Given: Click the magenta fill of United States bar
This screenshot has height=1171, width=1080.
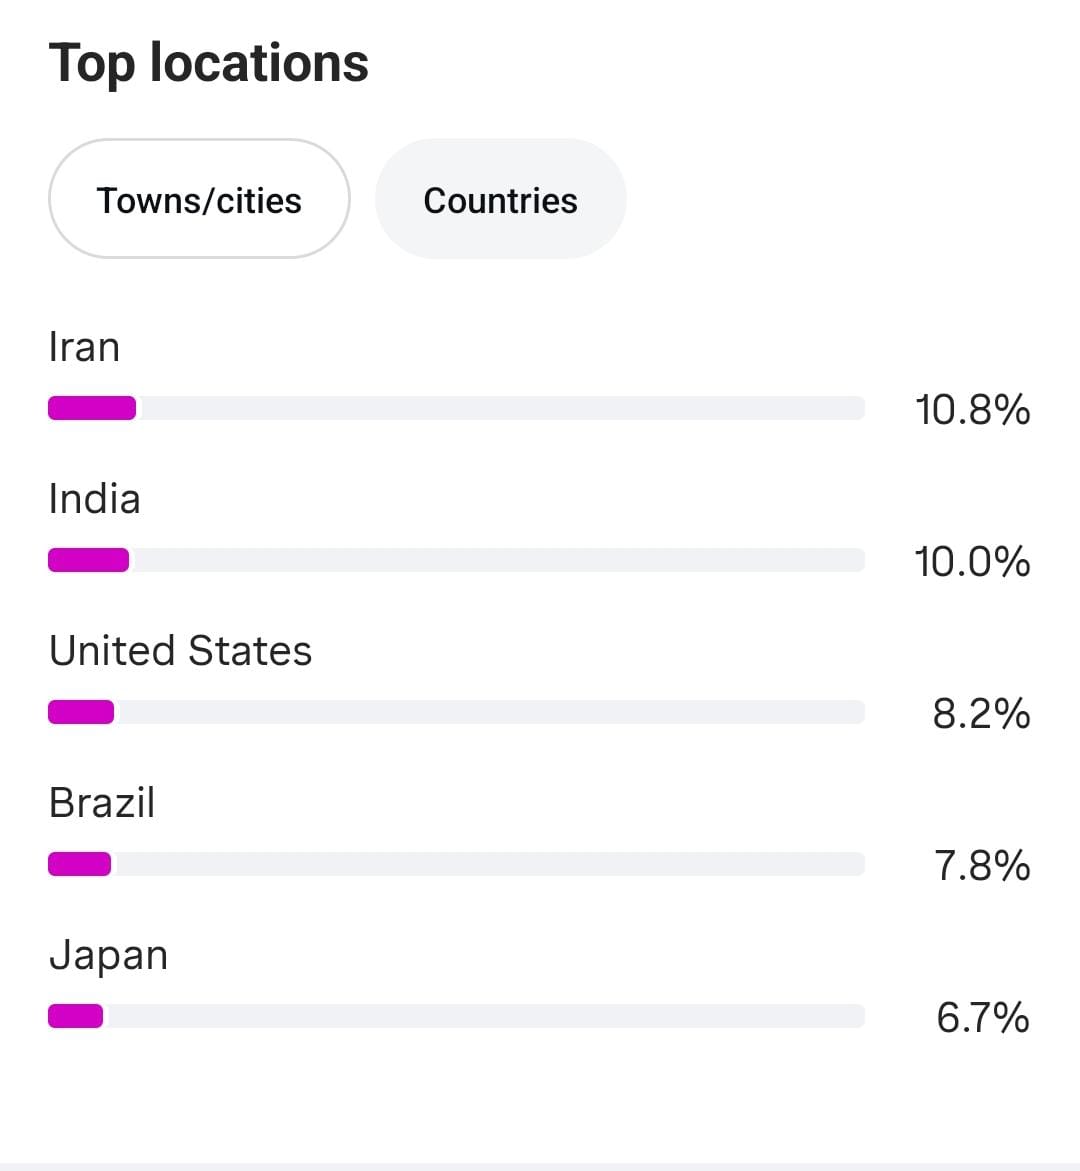Looking at the screenshot, I should click(x=81, y=712).
